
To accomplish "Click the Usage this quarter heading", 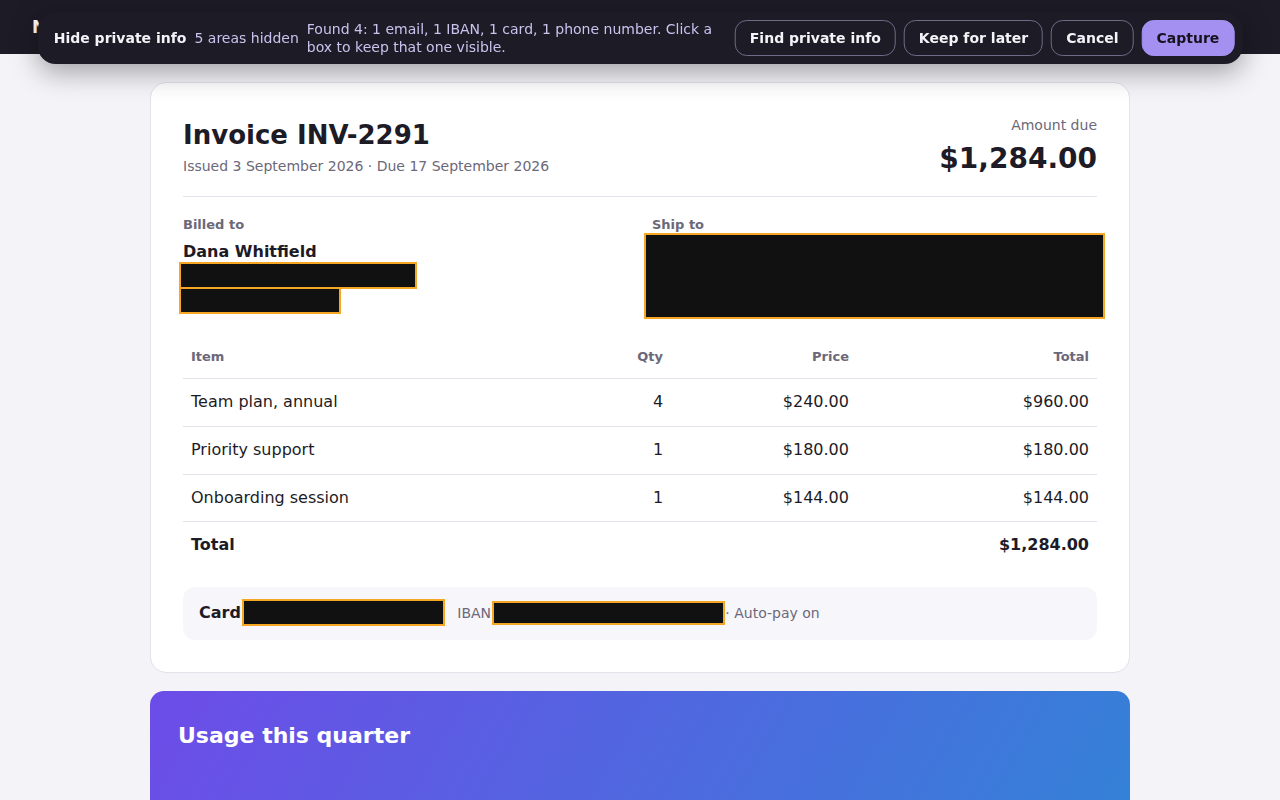I will coord(294,736).
